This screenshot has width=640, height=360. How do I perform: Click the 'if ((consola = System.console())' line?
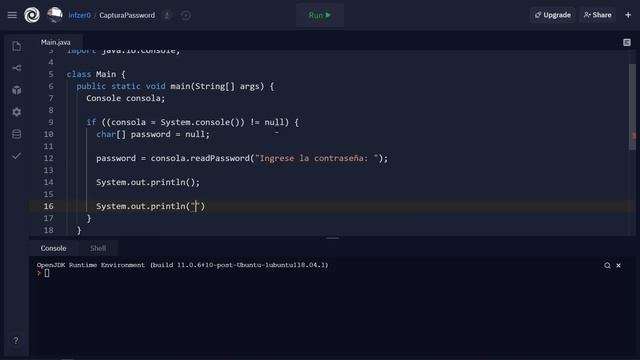click(x=192, y=122)
